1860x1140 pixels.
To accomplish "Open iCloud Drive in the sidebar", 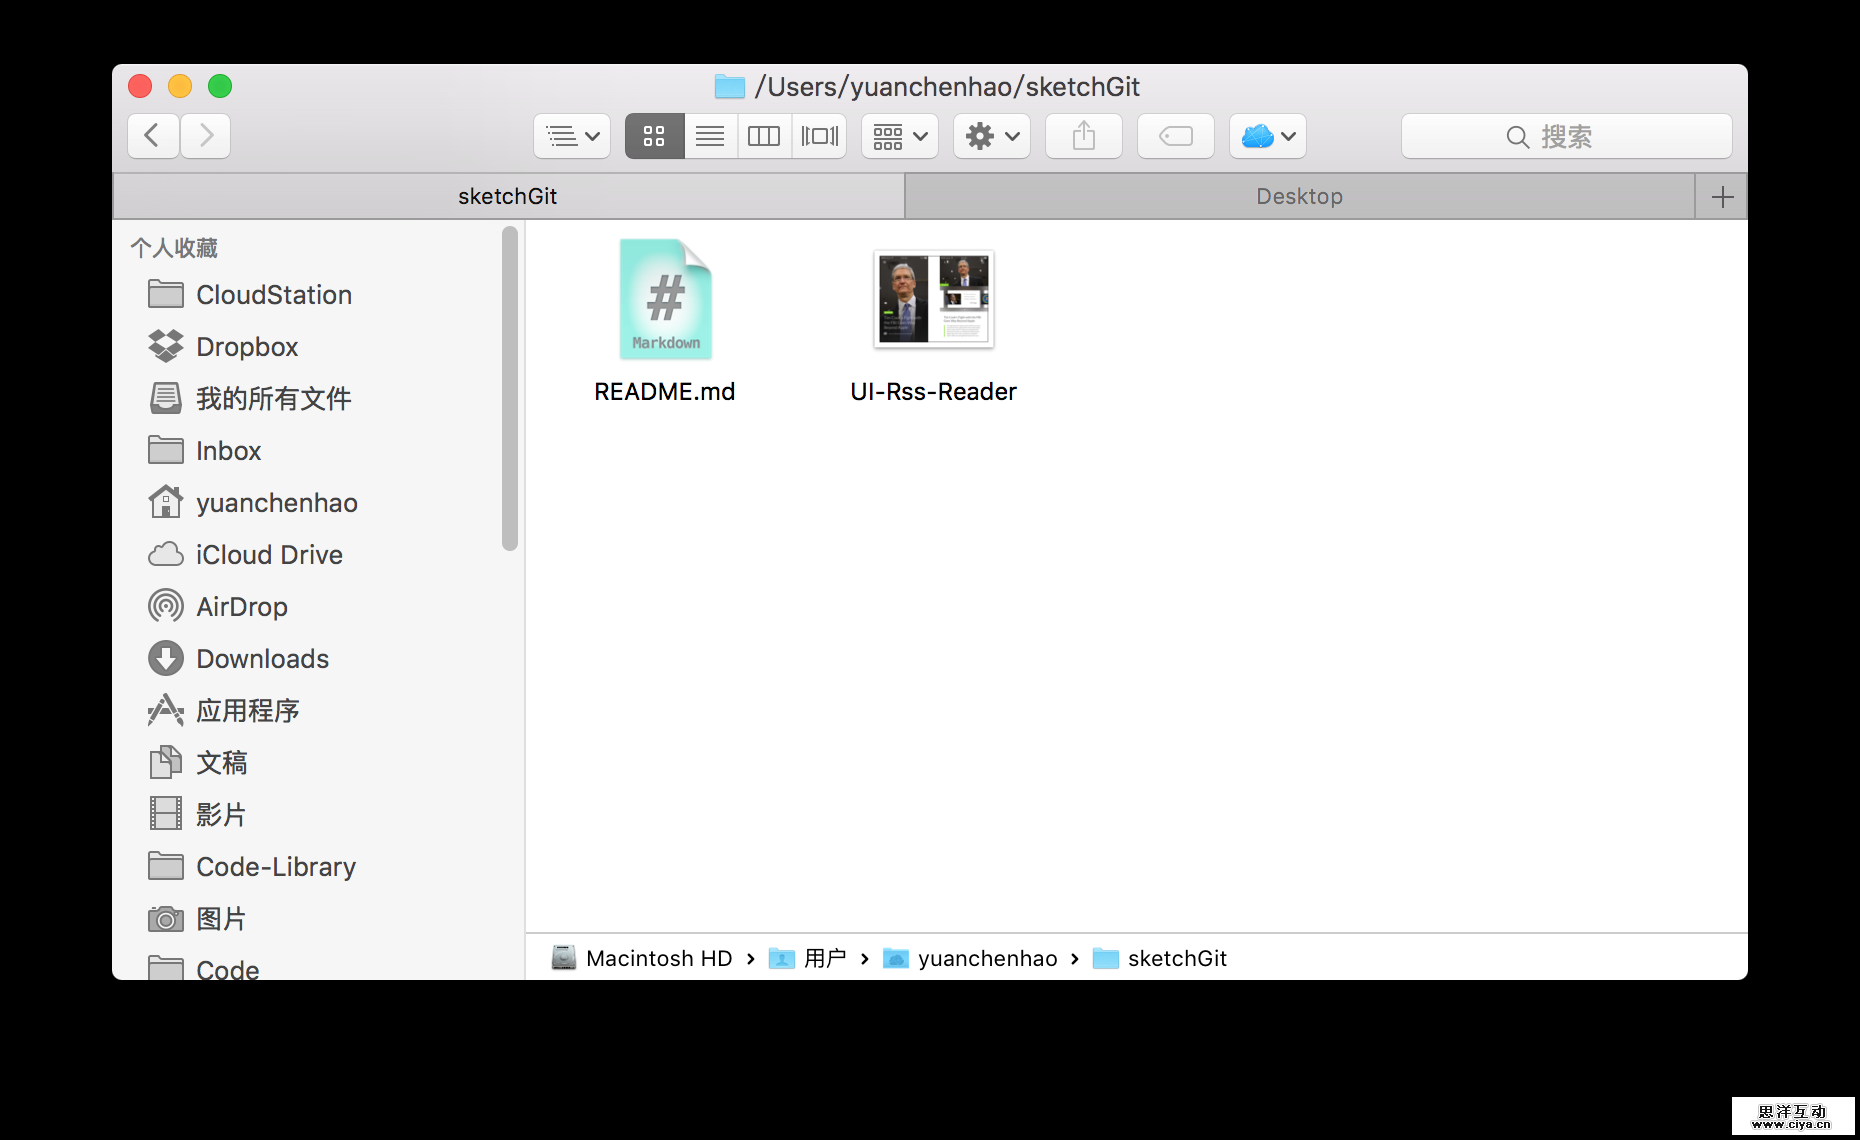I will 268,555.
